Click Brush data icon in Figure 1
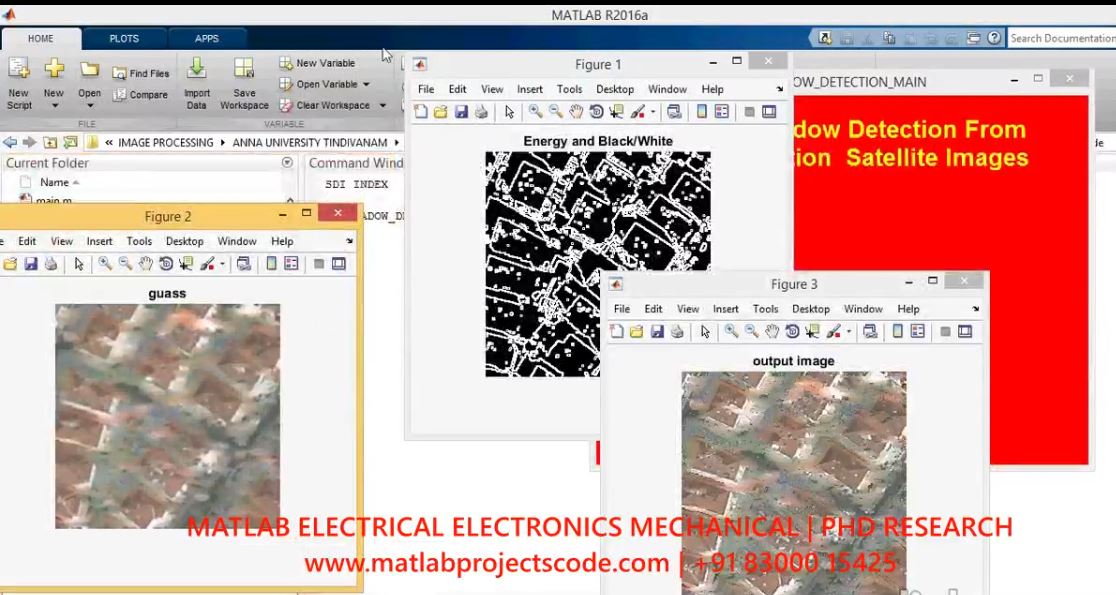The width and height of the screenshot is (1116, 595). 638,112
